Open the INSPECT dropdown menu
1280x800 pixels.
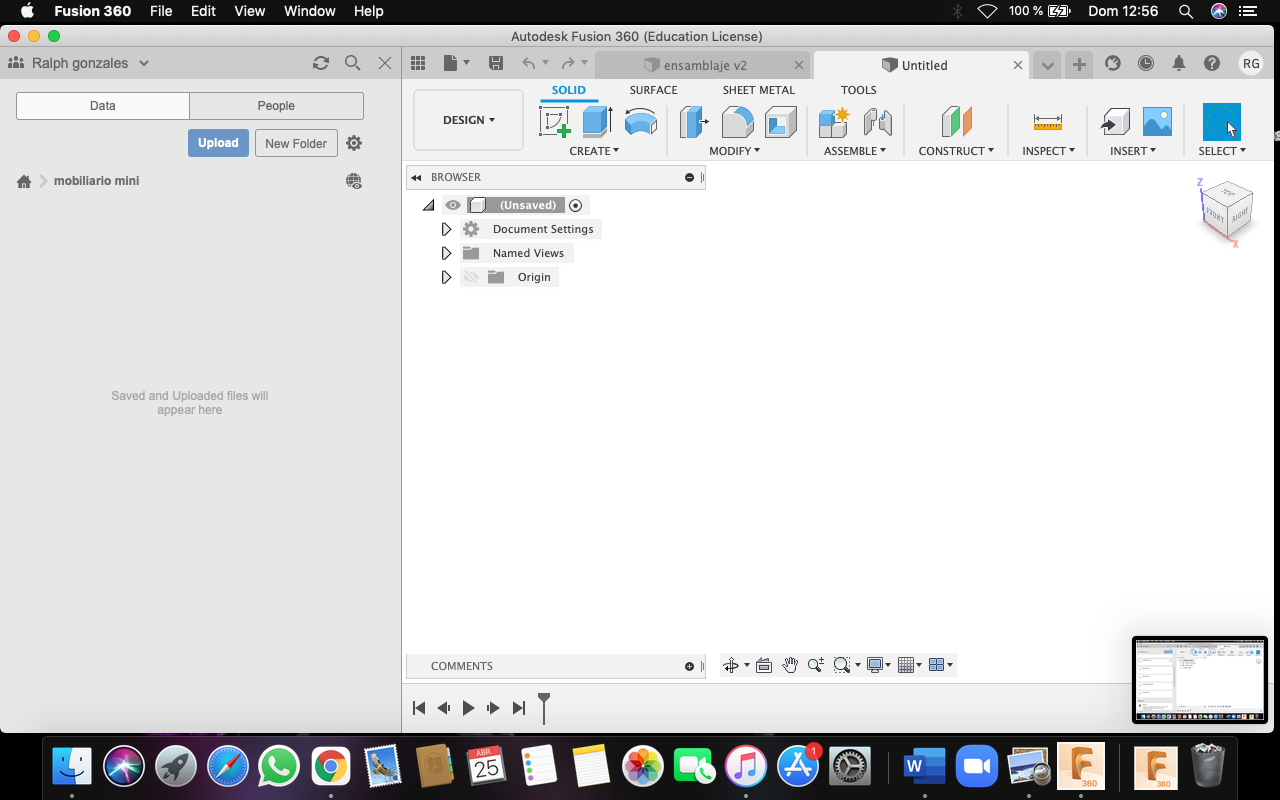[x=1048, y=151]
